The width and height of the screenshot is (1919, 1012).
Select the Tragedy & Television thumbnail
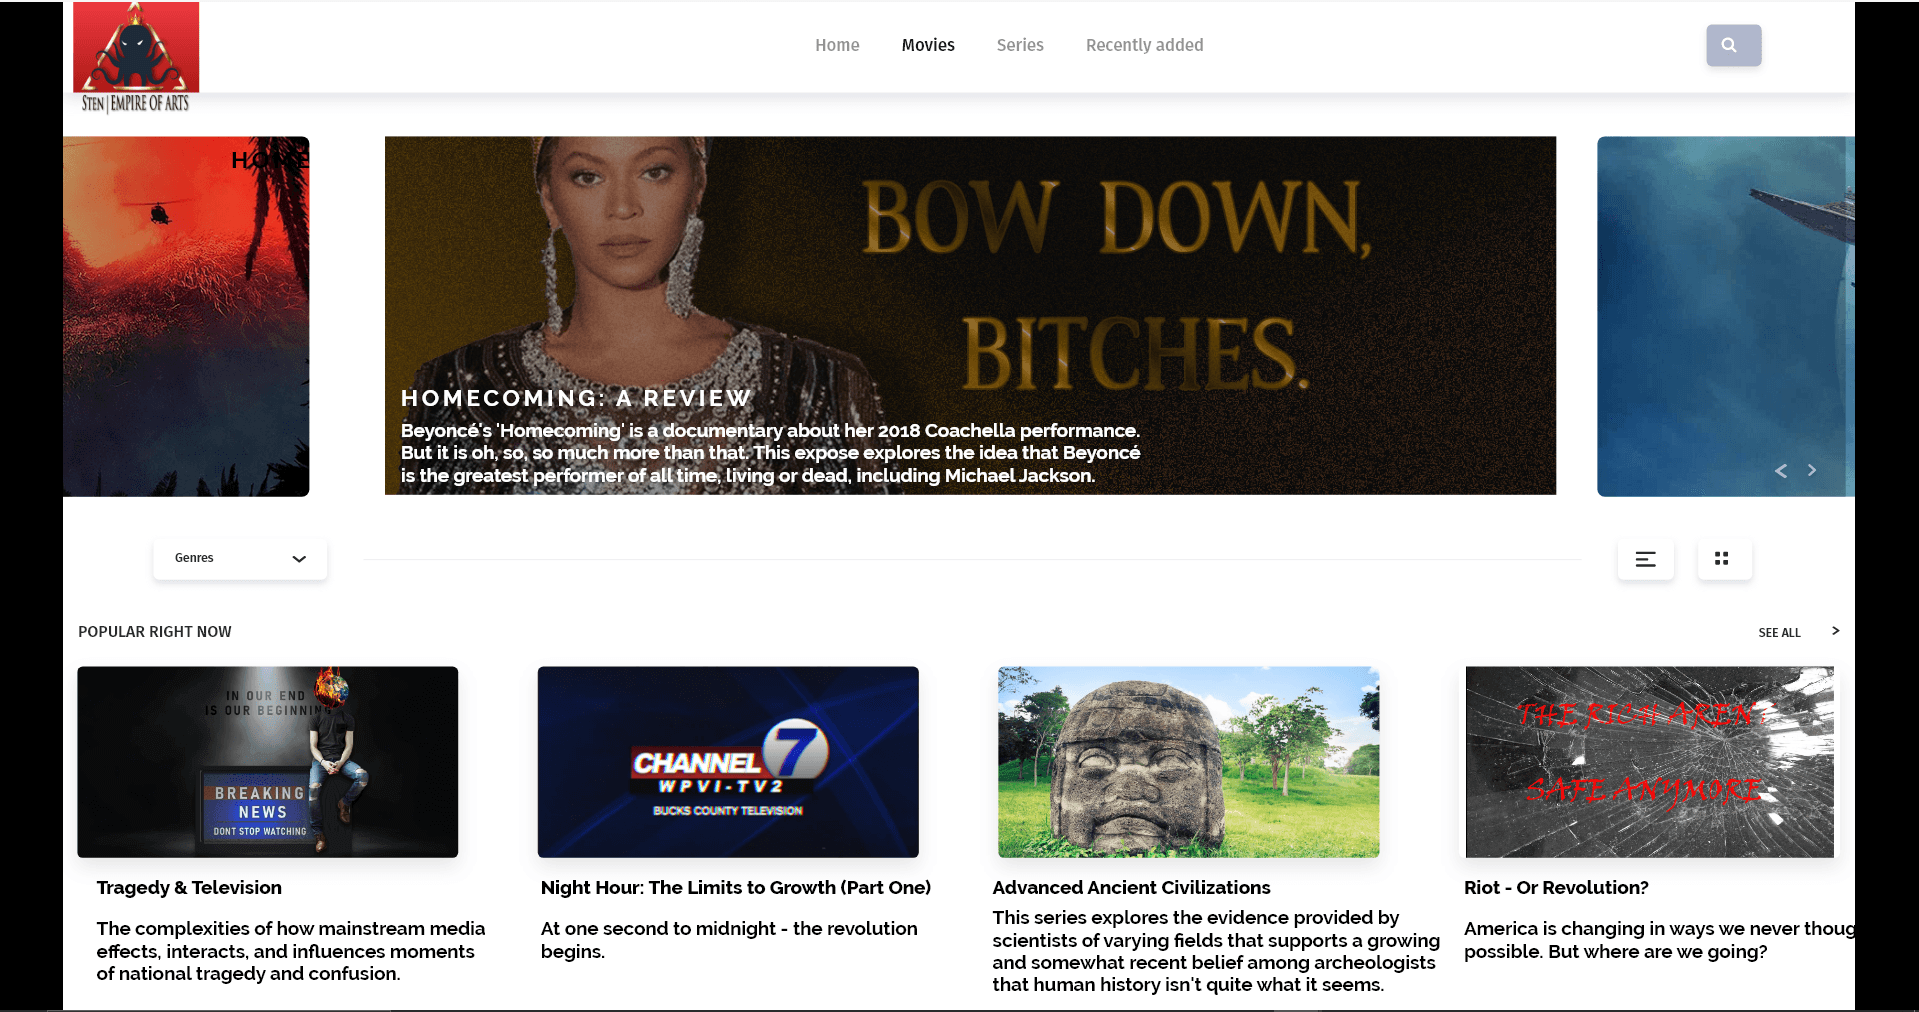(x=268, y=762)
